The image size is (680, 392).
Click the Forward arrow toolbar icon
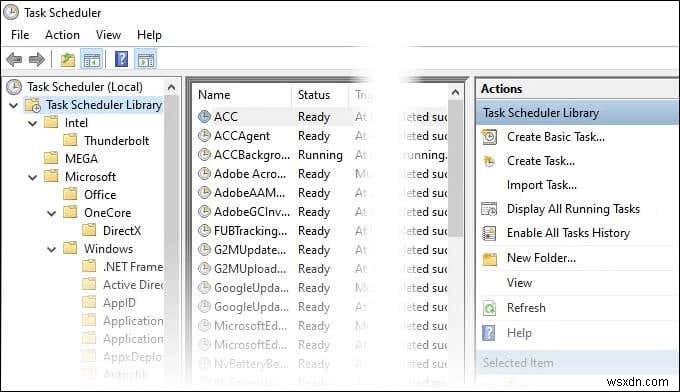(37, 59)
